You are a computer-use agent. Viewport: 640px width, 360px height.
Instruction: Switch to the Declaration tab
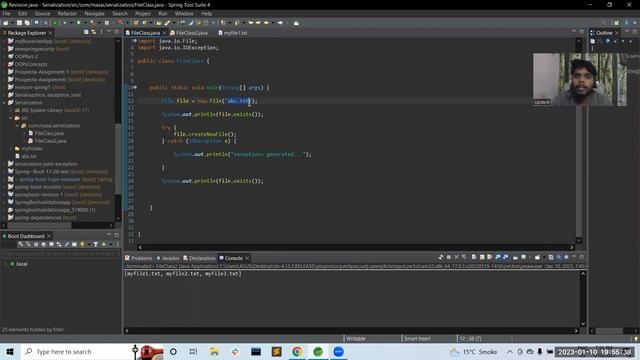(199, 258)
